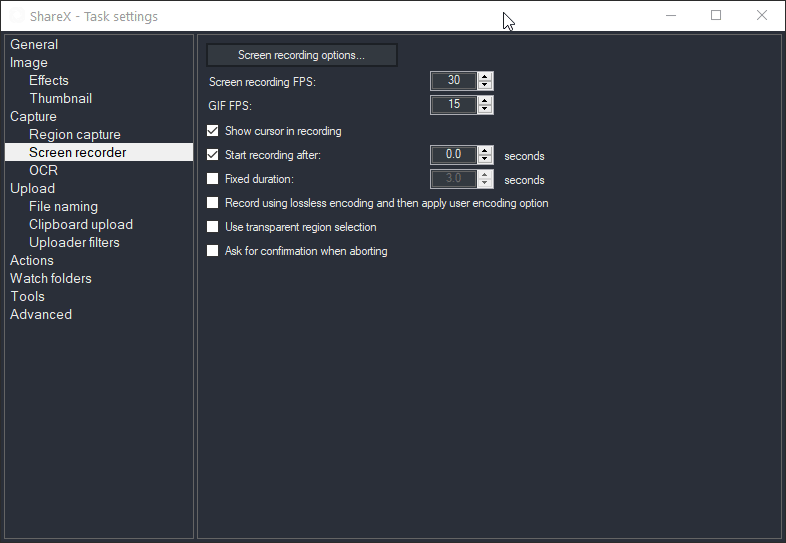
Task: Open Effects settings page
Action: point(49,81)
